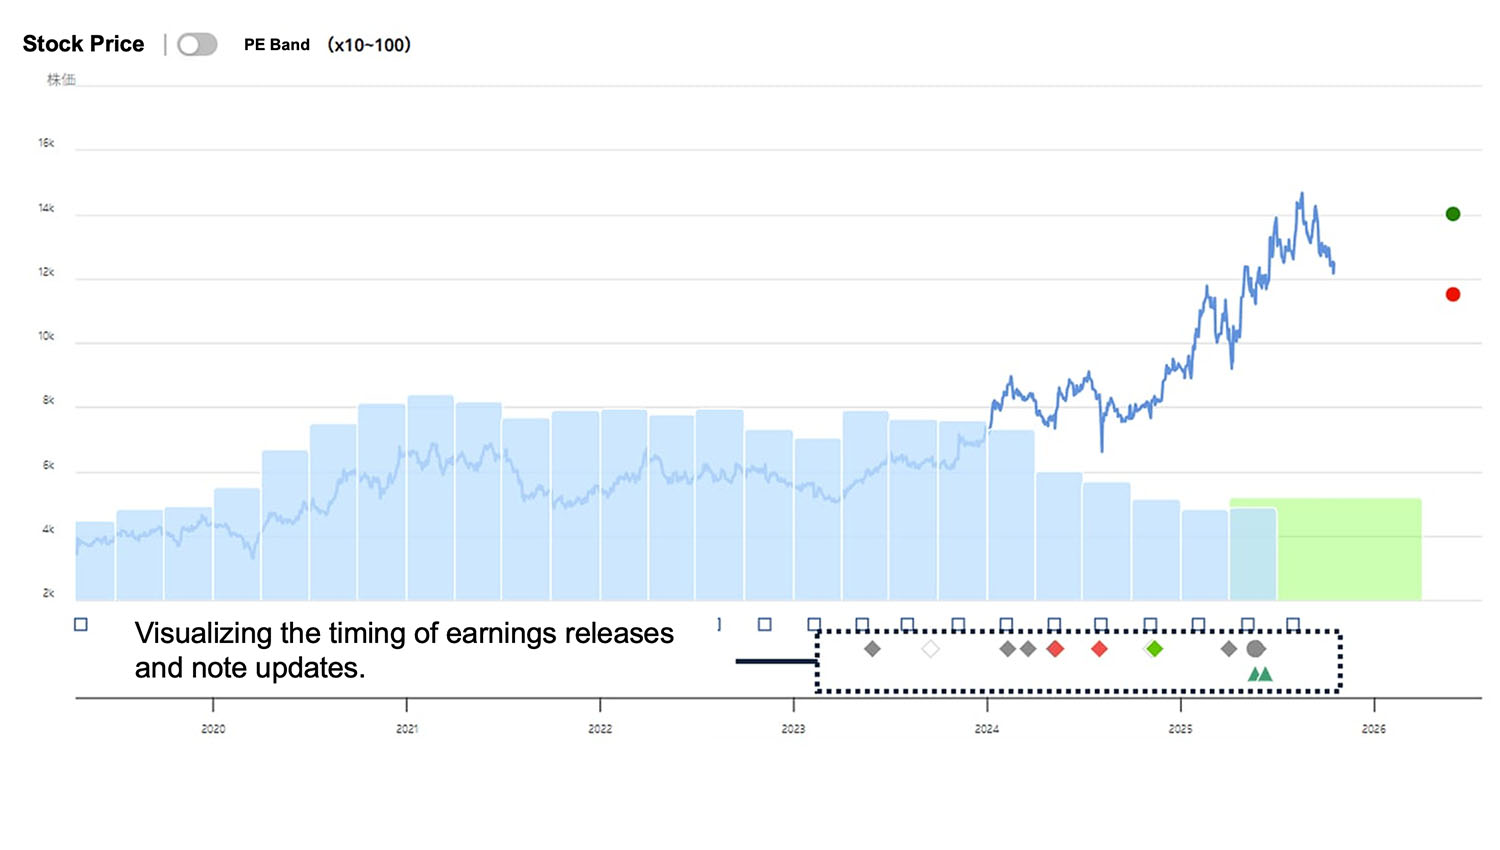
Task: Select the white hollow diamond marker
Action: click(x=930, y=649)
